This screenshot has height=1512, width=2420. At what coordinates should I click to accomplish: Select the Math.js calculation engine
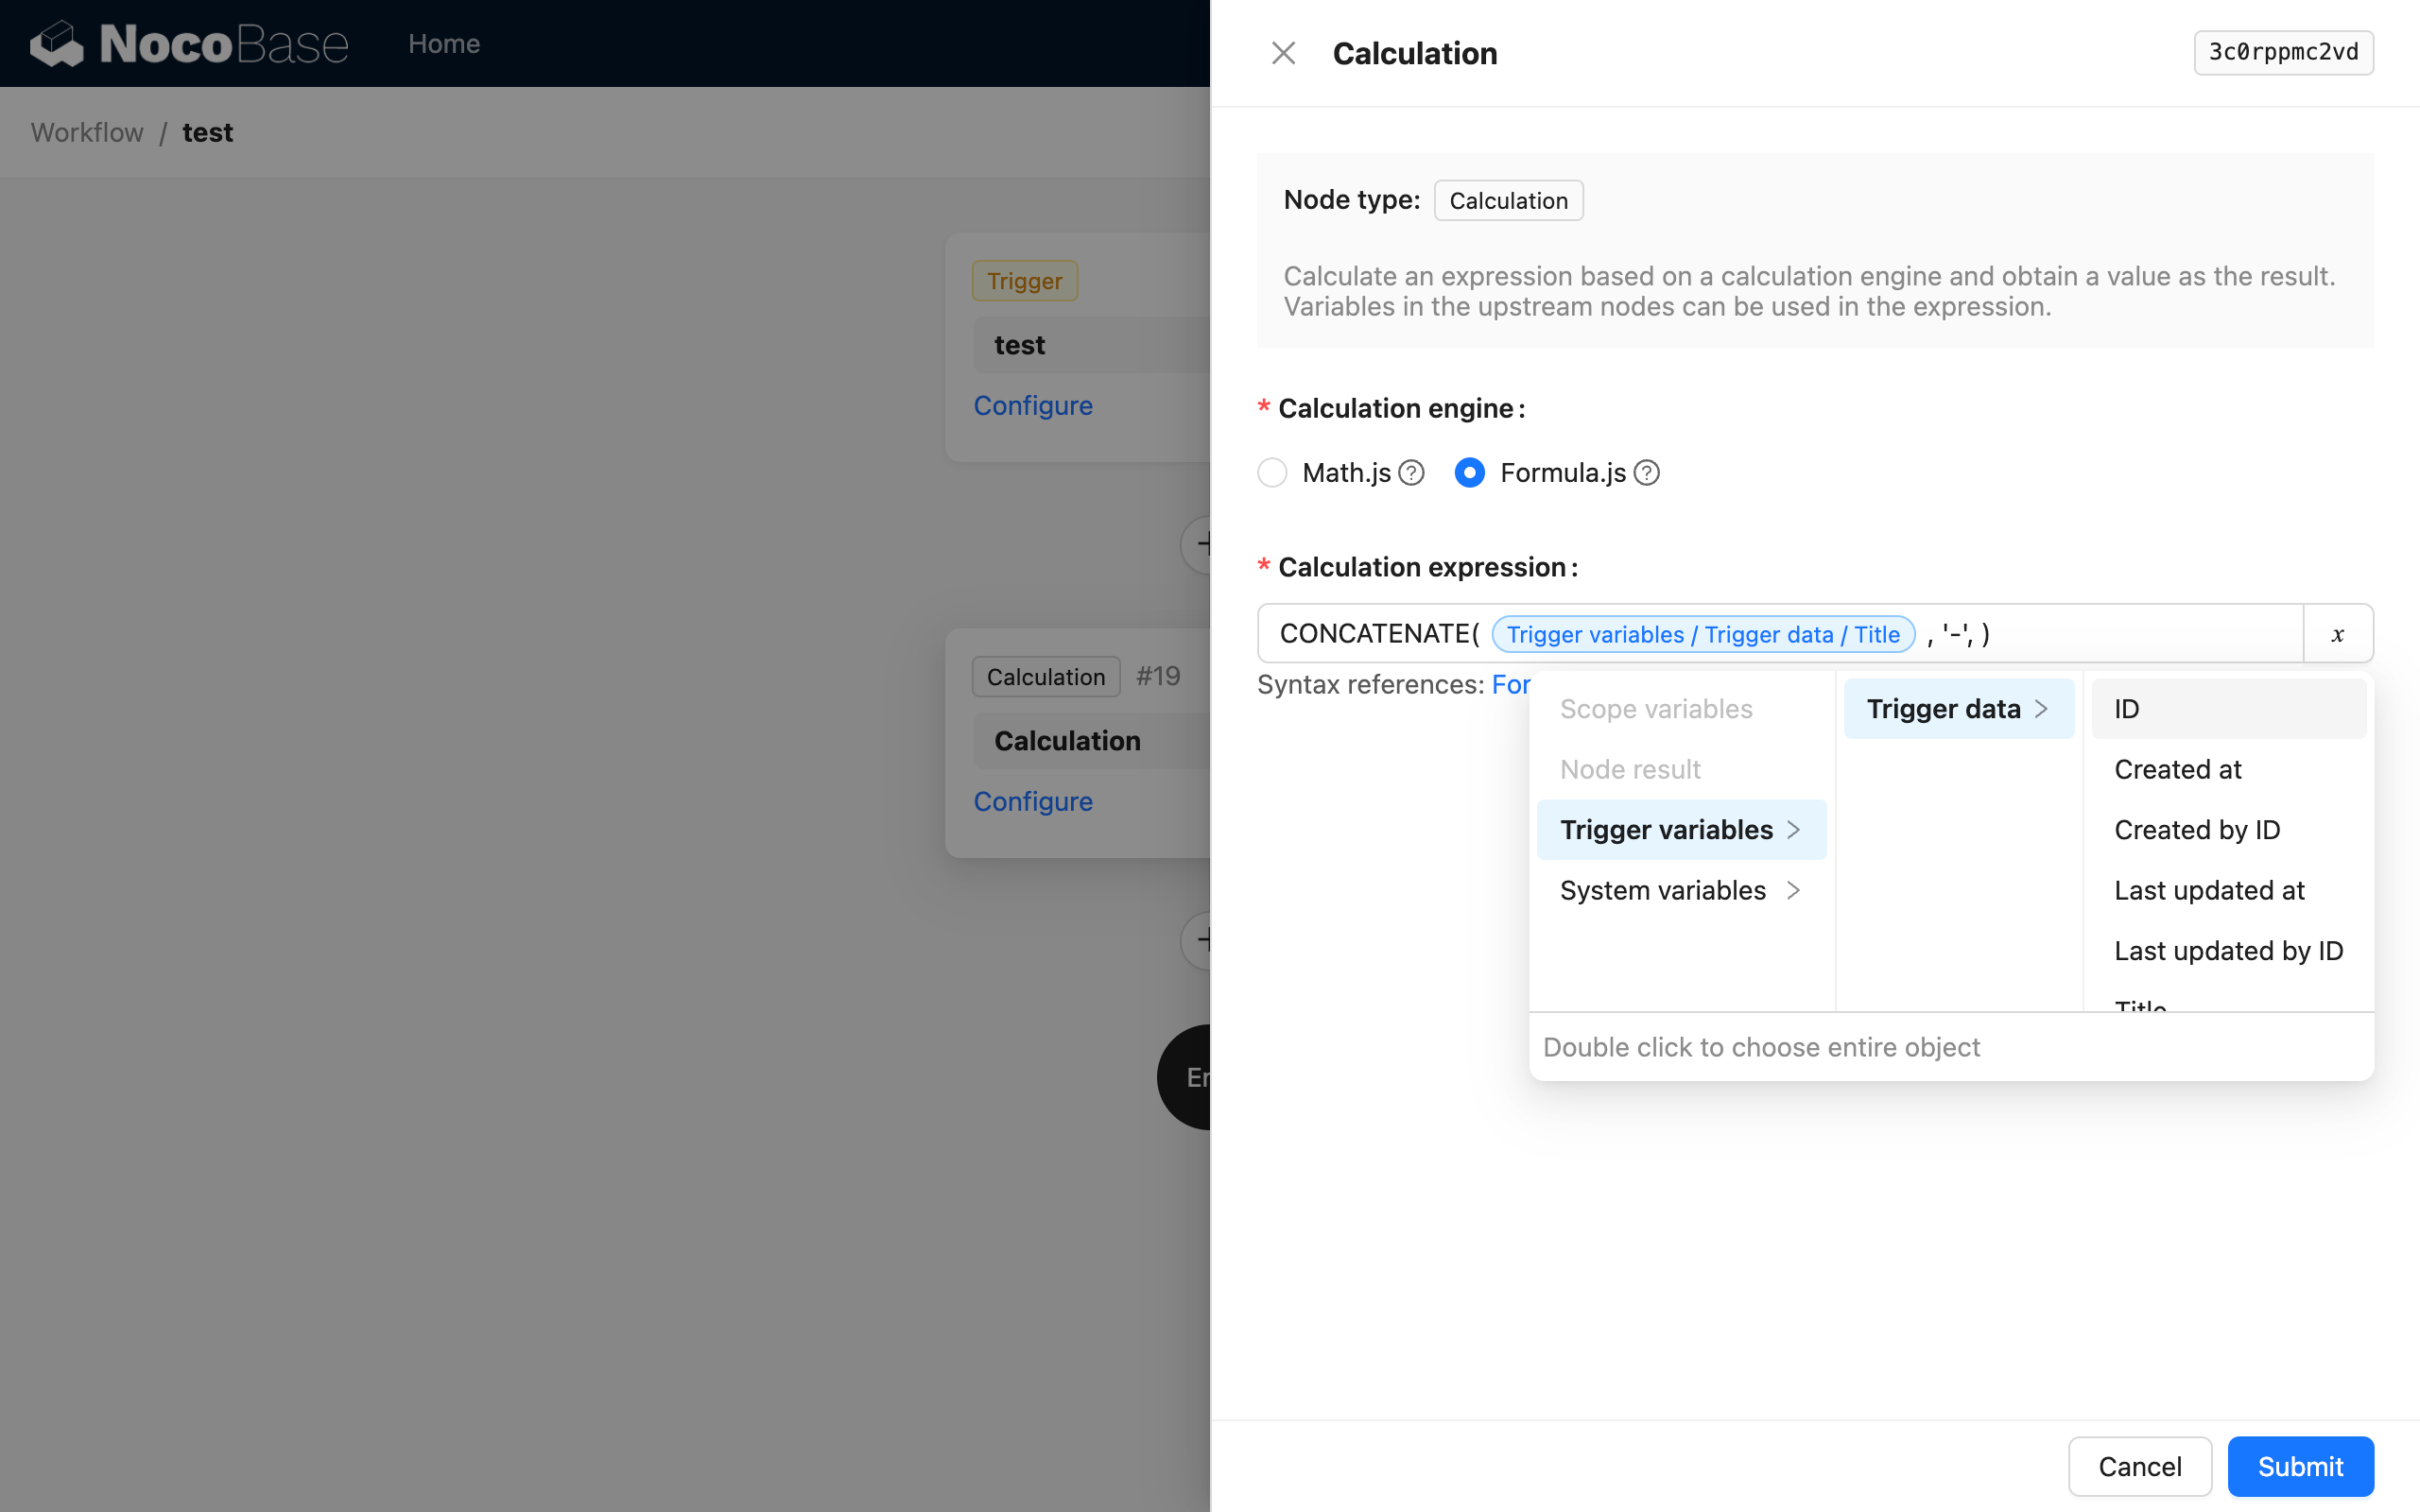(1271, 472)
